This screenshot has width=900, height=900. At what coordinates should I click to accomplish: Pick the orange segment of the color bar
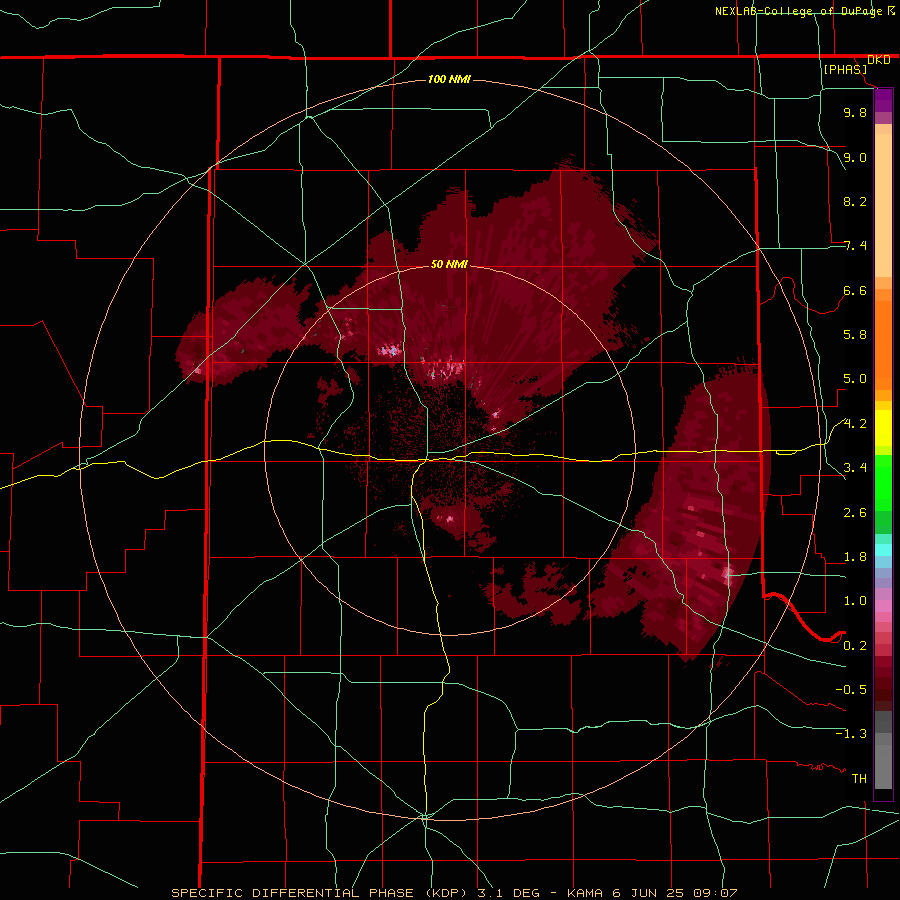click(x=883, y=346)
